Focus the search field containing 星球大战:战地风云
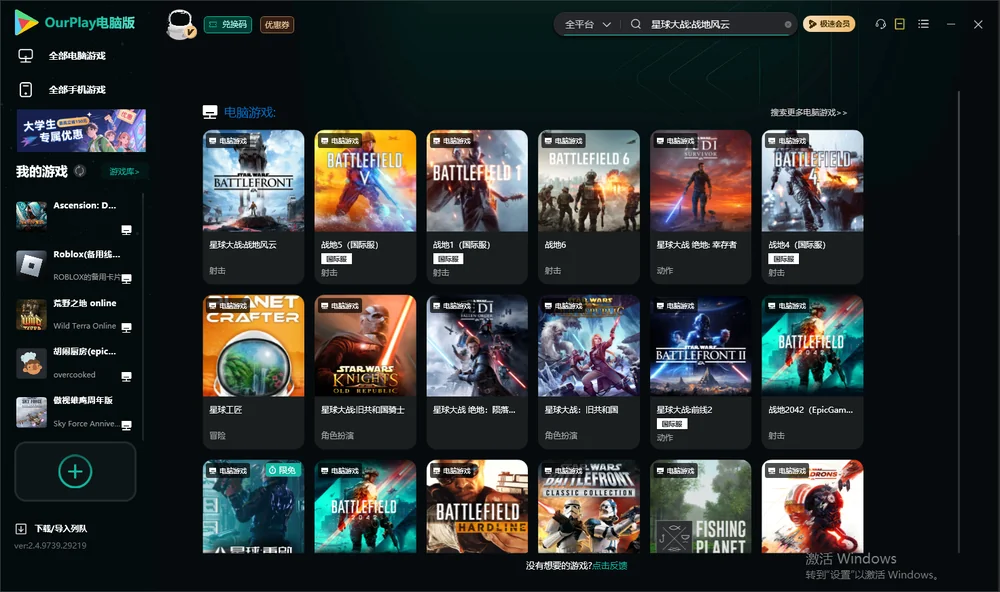This screenshot has width=1000, height=592. point(716,24)
